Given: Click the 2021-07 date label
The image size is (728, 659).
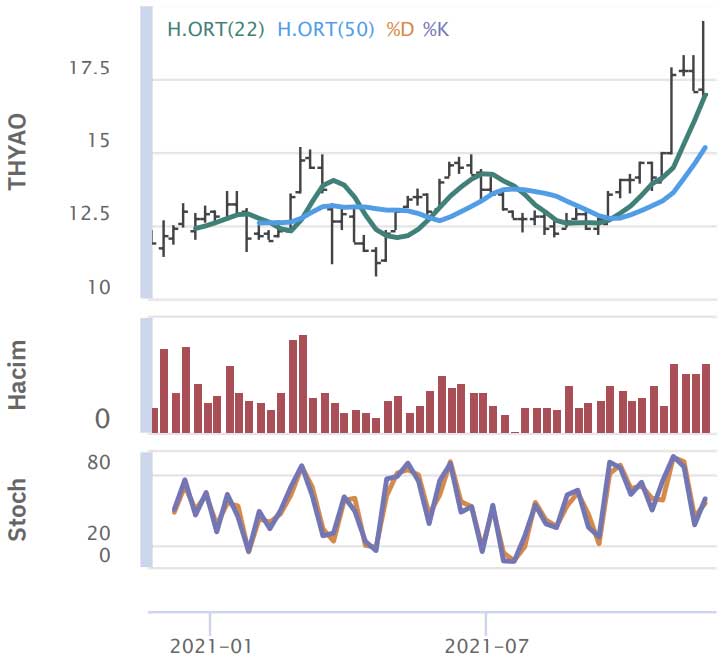Looking at the screenshot, I should click(x=486, y=646).
